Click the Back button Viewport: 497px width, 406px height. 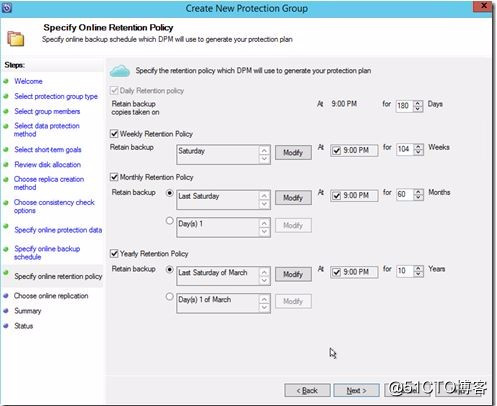(x=307, y=390)
